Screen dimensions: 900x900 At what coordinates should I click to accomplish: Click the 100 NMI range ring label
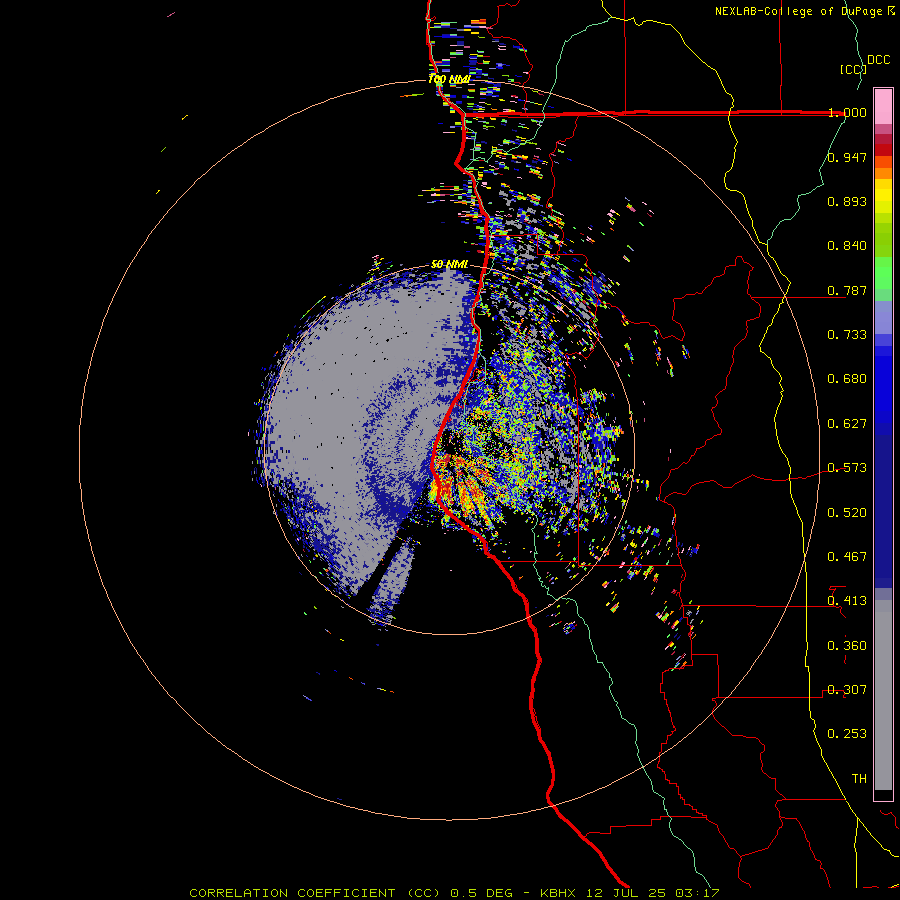(449, 79)
